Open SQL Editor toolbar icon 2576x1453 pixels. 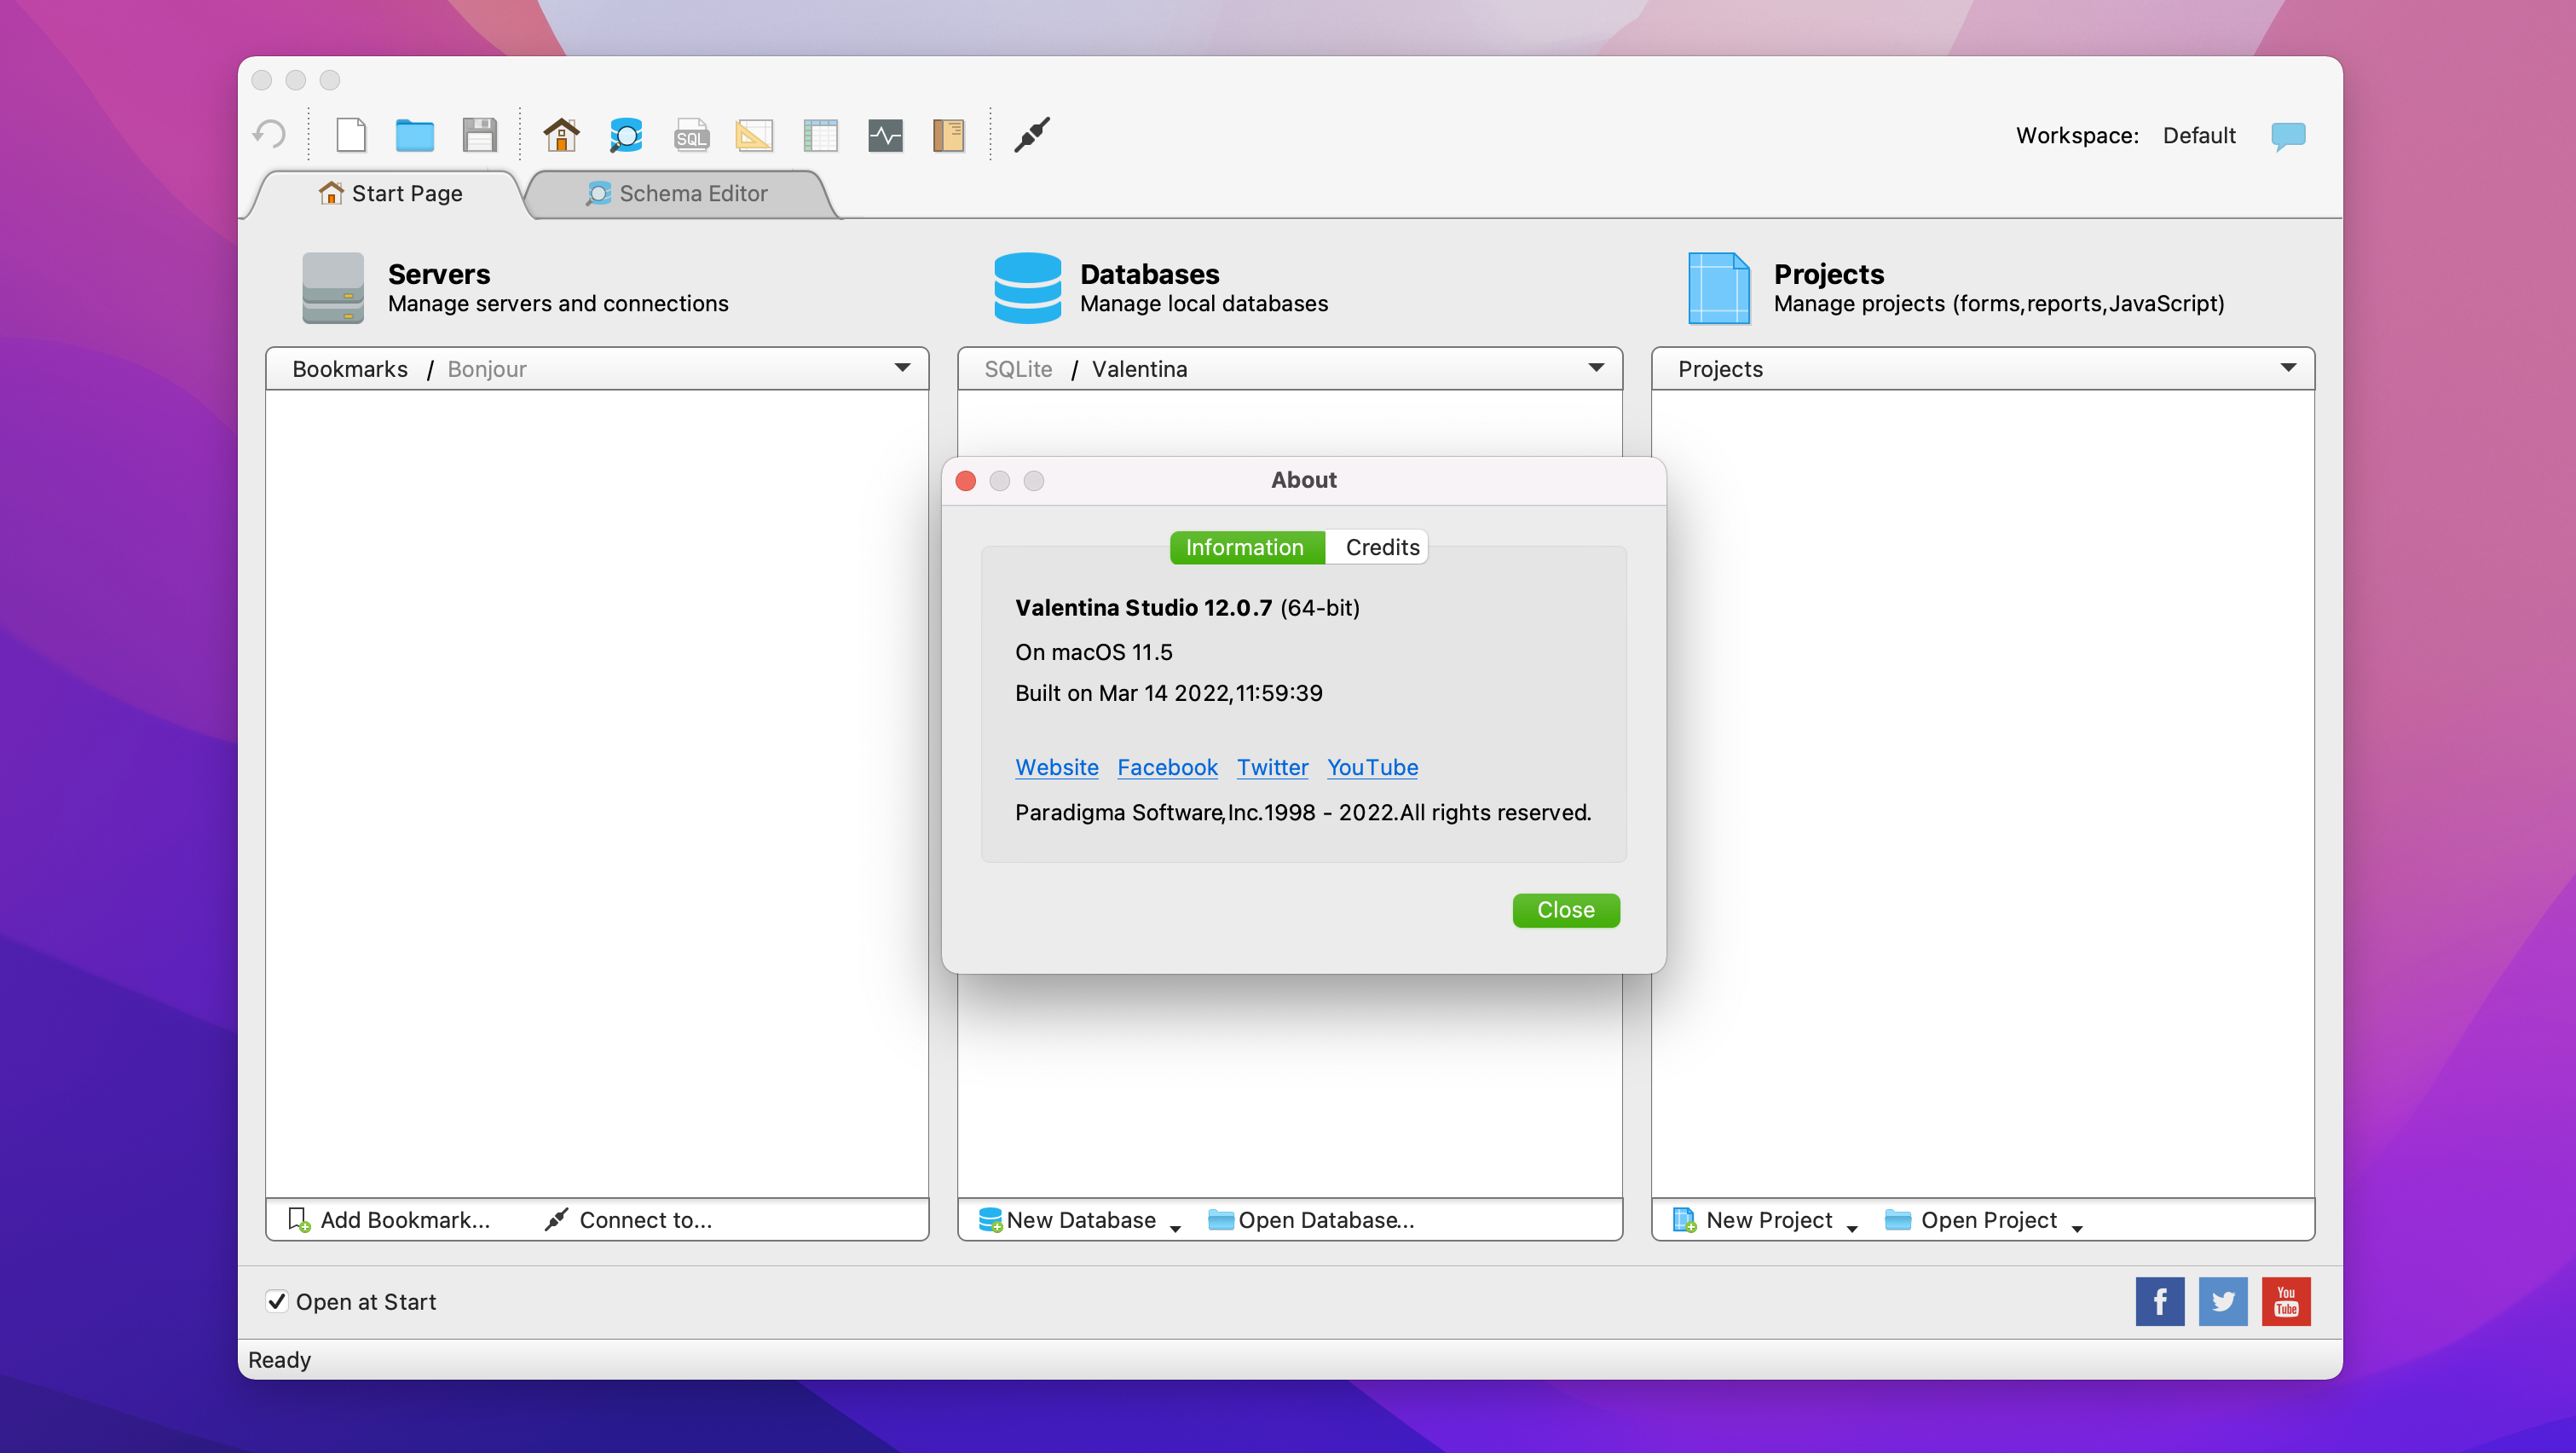691,135
